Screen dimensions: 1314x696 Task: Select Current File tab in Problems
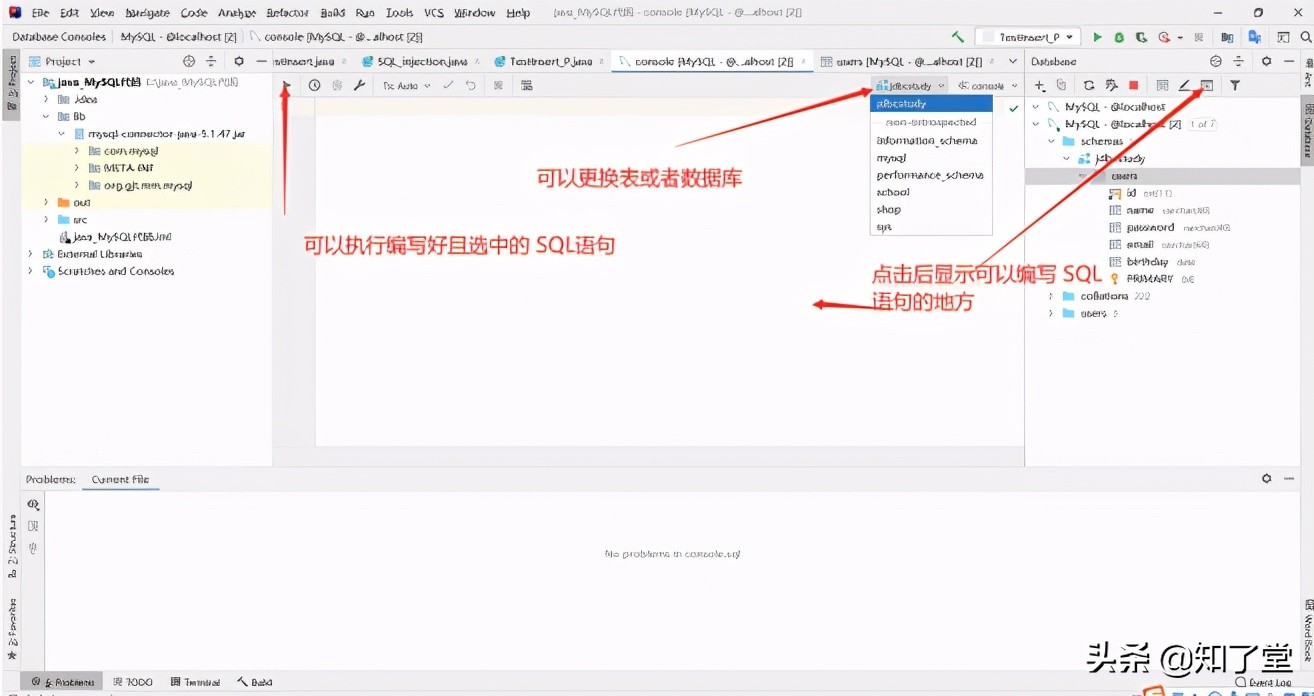tap(120, 479)
